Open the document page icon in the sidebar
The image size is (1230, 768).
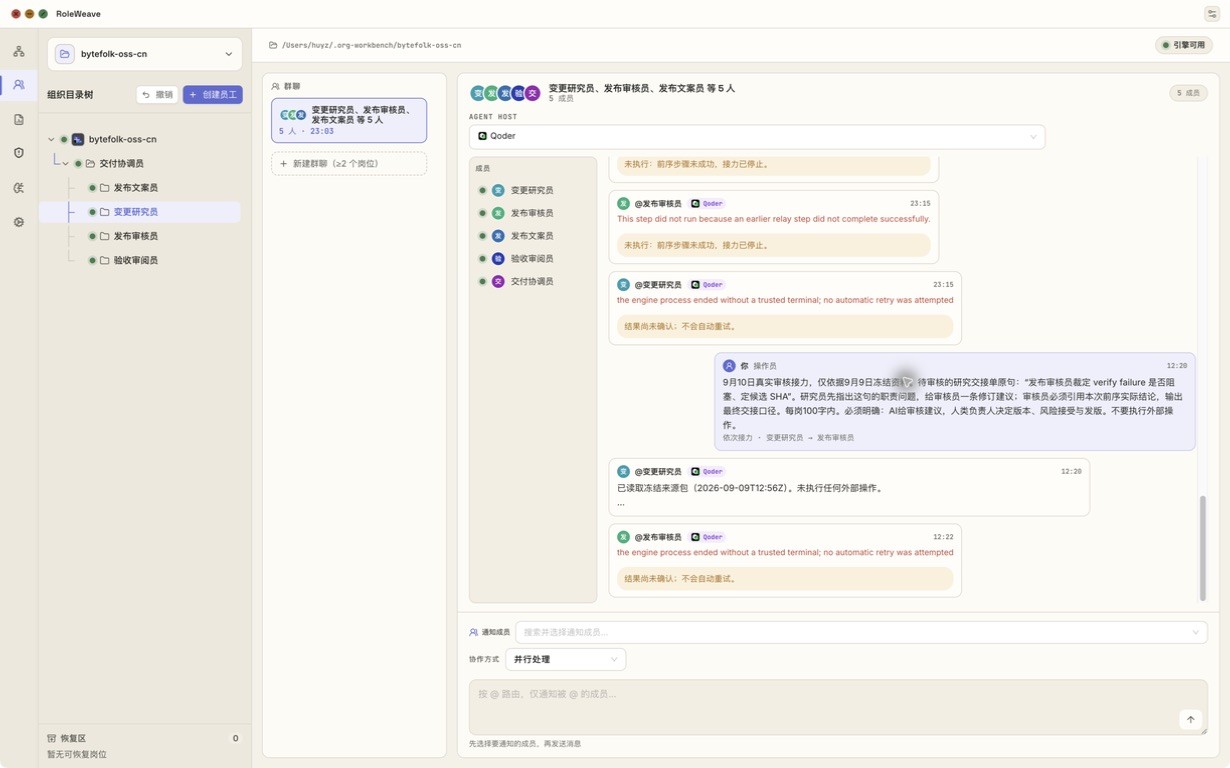tap(19, 120)
